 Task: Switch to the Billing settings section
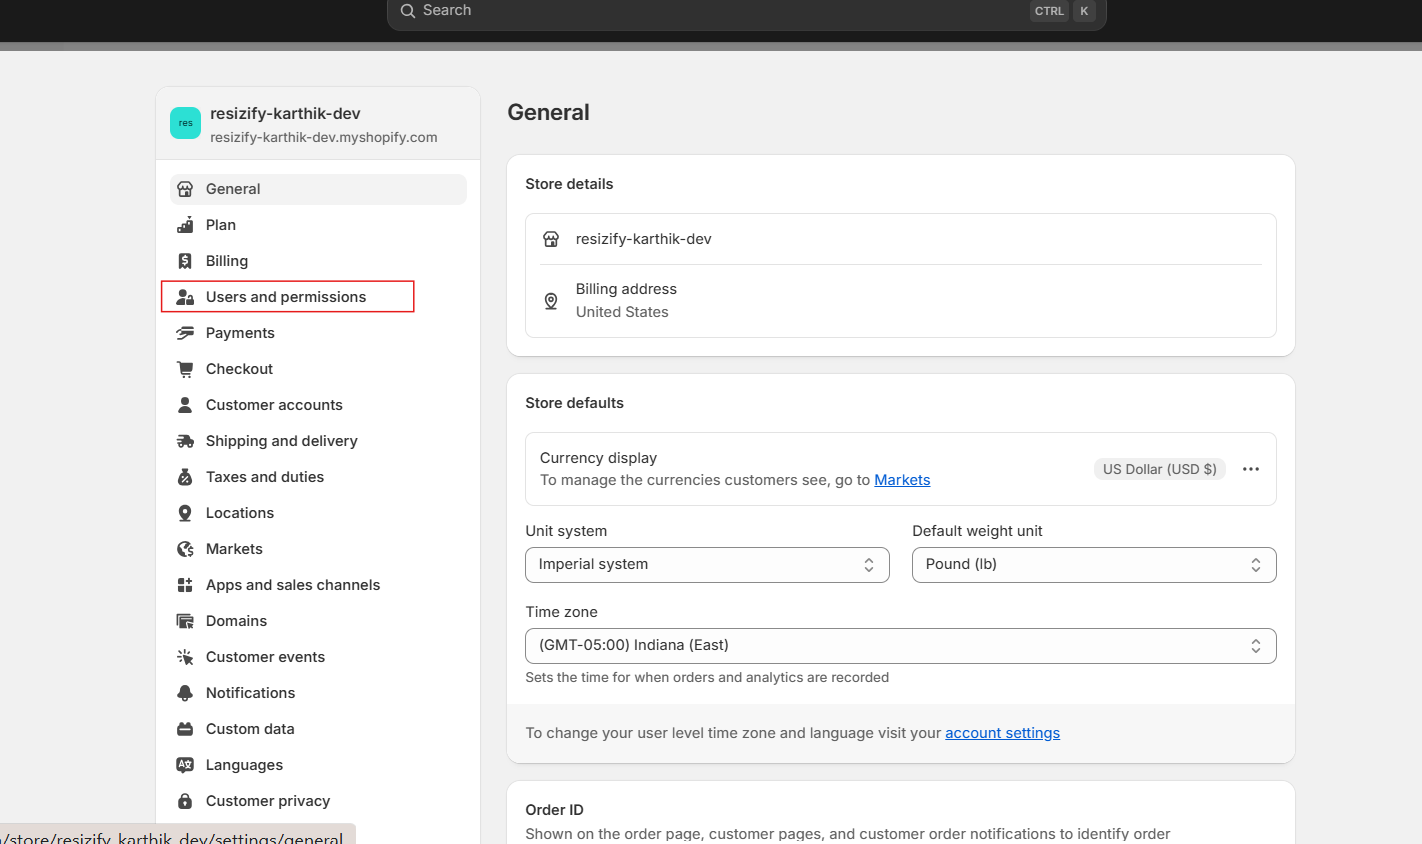pyautogui.click(x=226, y=260)
